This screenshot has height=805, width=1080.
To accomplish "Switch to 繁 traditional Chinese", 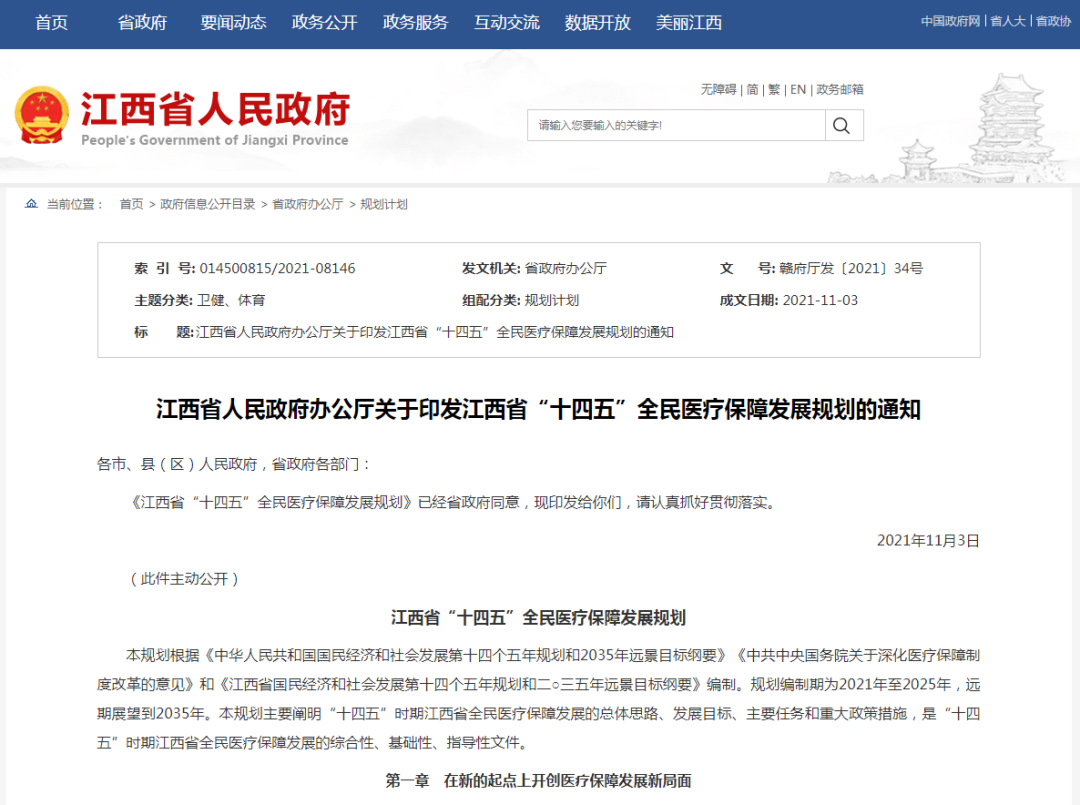I will [x=774, y=90].
